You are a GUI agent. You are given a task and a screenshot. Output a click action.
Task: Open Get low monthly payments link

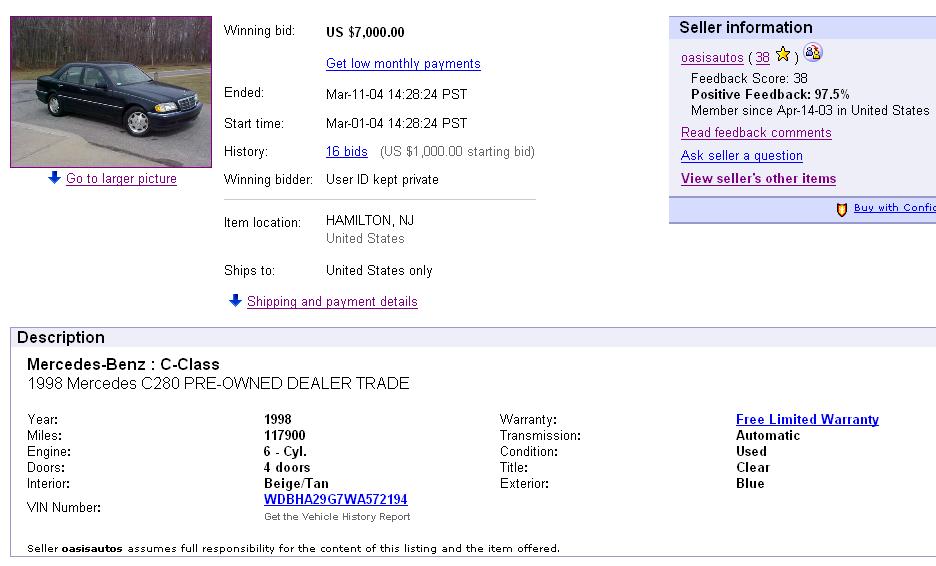(403, 64)
